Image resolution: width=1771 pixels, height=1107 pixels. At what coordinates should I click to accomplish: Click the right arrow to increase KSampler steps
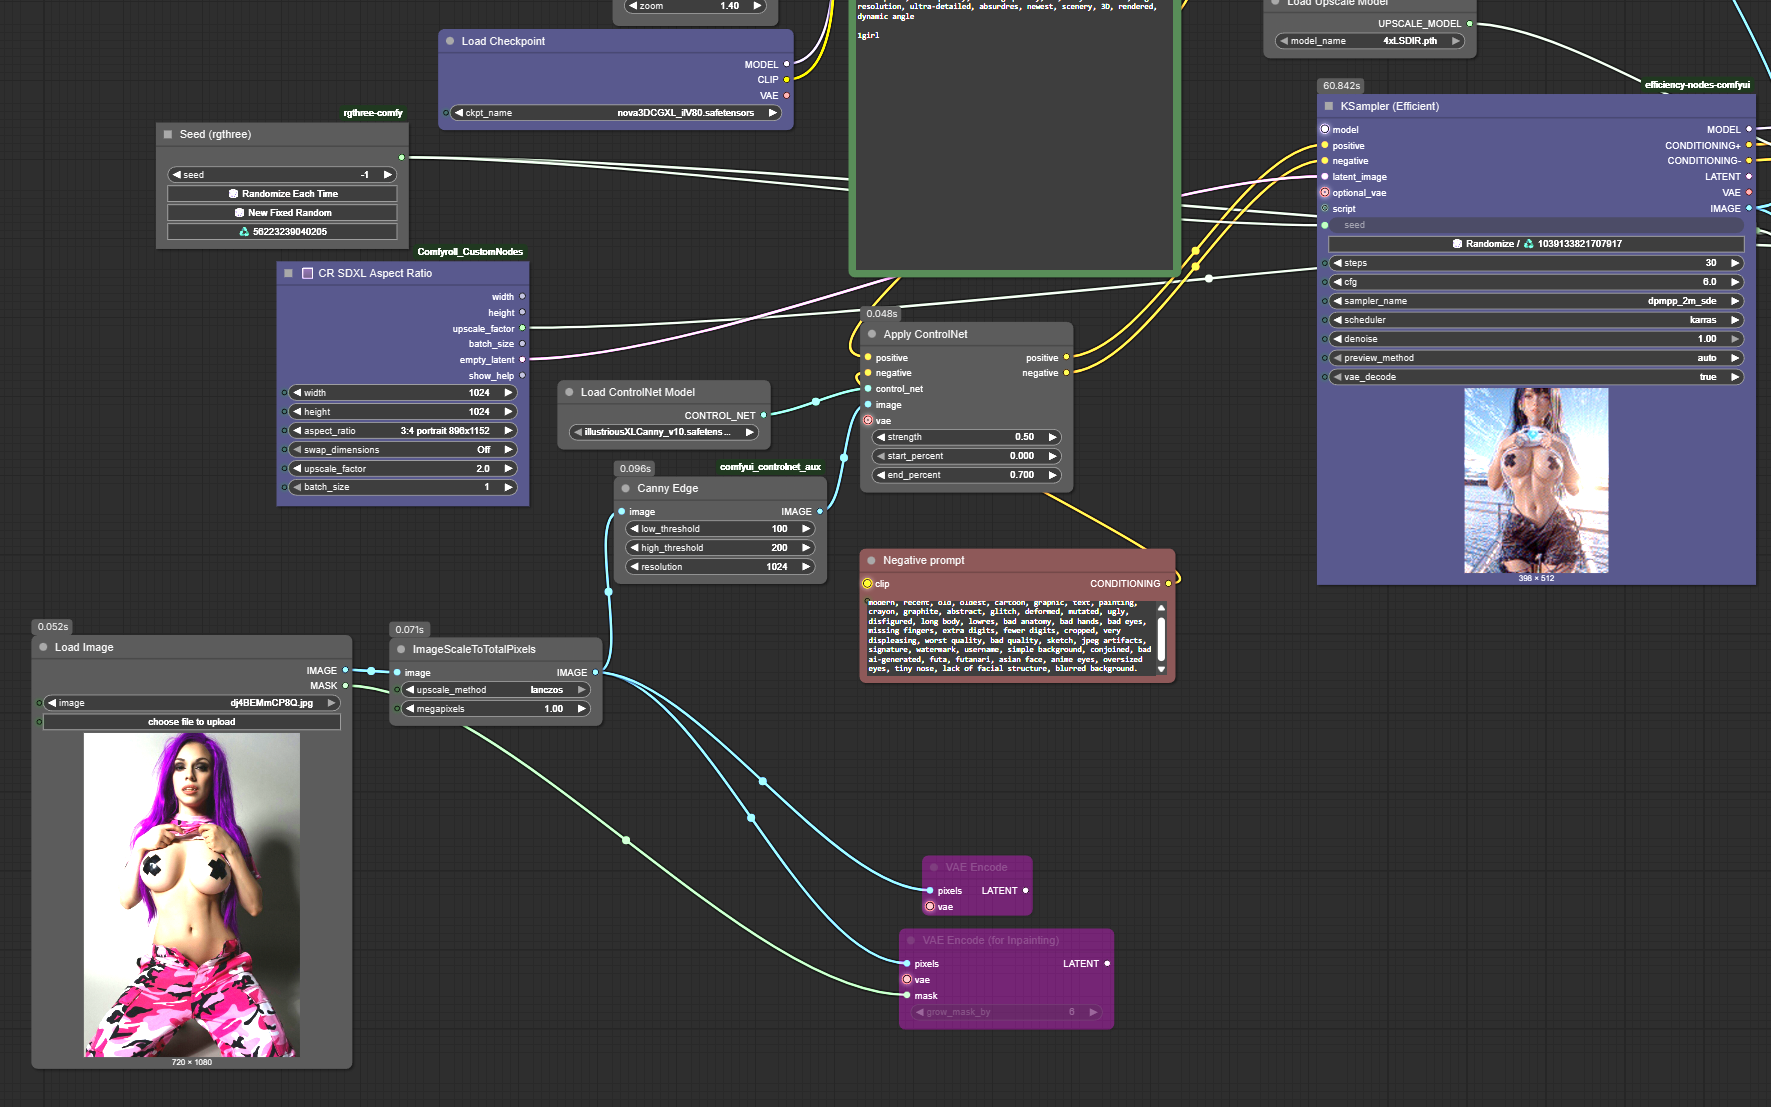tap(1735, 263)
